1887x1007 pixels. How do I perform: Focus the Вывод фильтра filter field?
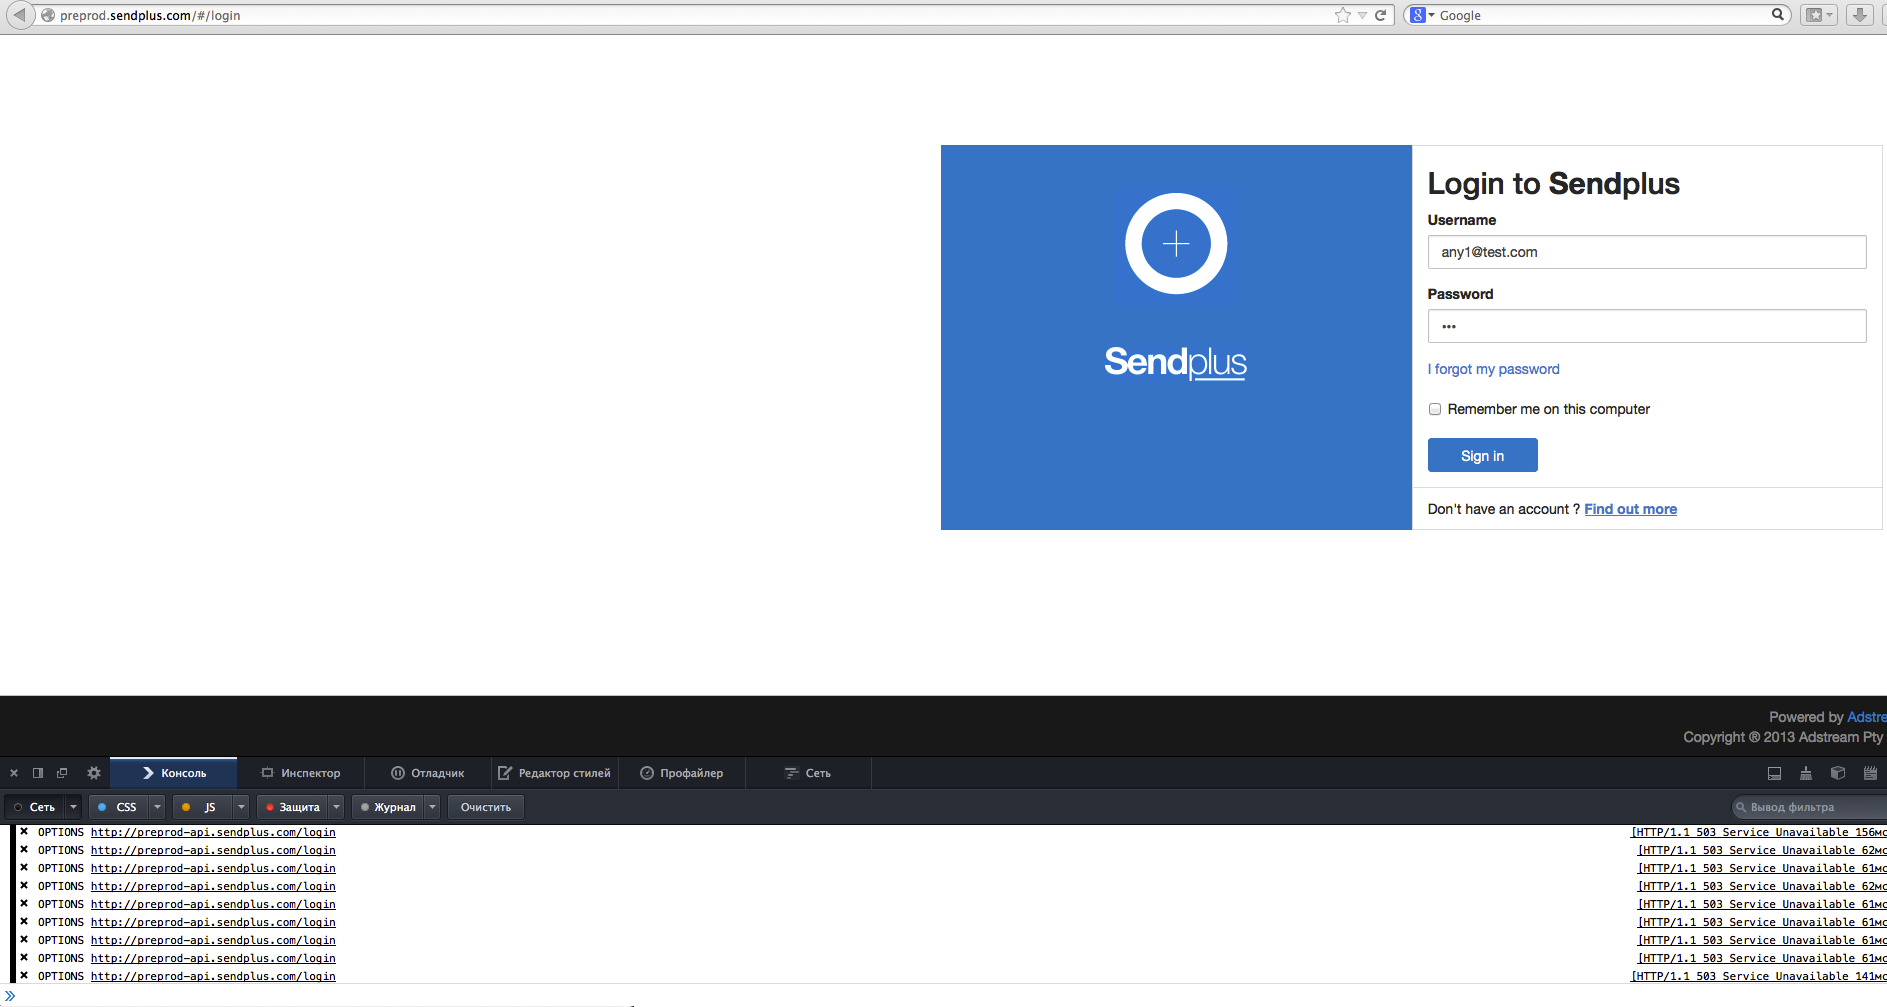coord(1810,807)
